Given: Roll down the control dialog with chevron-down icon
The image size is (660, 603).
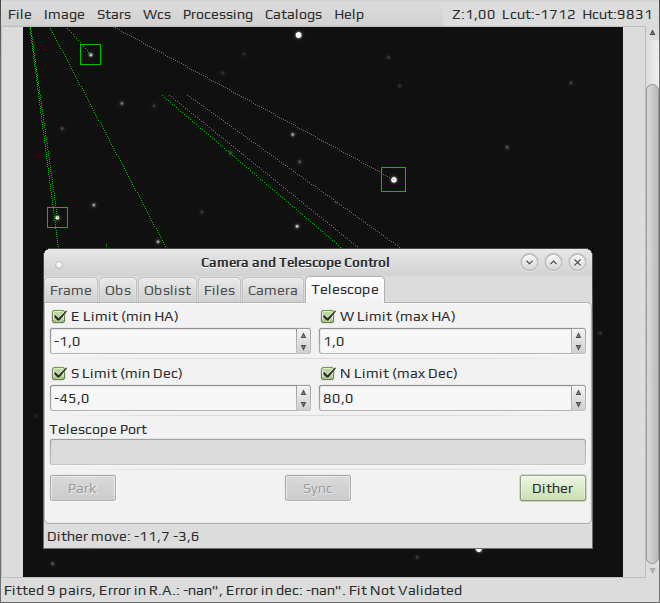Looking at the screenshot, I should click(530, 263).
